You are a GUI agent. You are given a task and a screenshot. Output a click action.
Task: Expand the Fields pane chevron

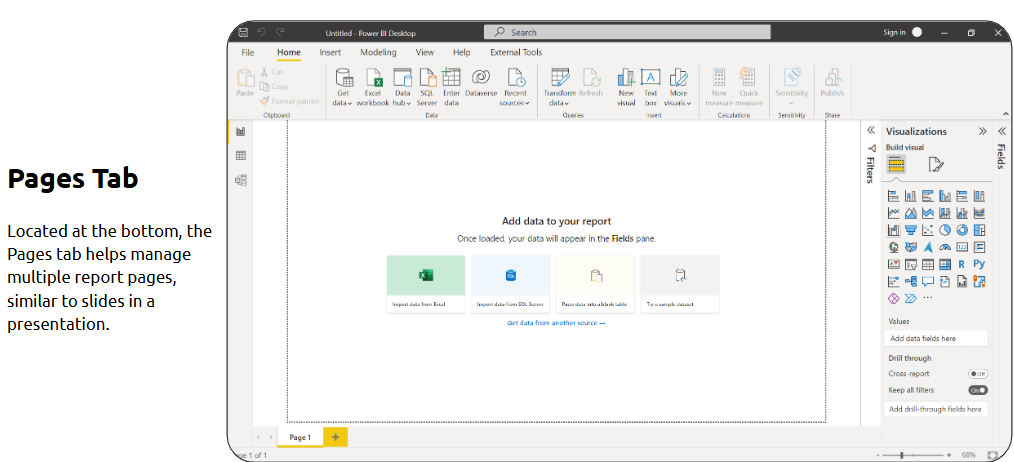click(x=1001, y=131)
